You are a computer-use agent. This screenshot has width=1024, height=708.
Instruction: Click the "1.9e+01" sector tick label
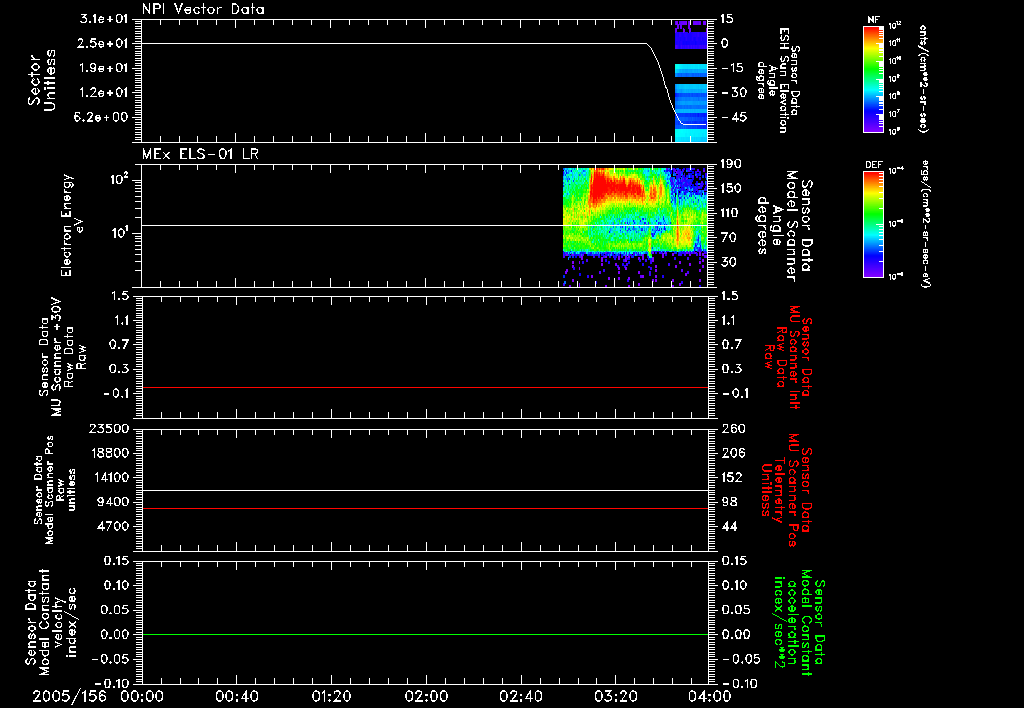click(x=104, y=68)
